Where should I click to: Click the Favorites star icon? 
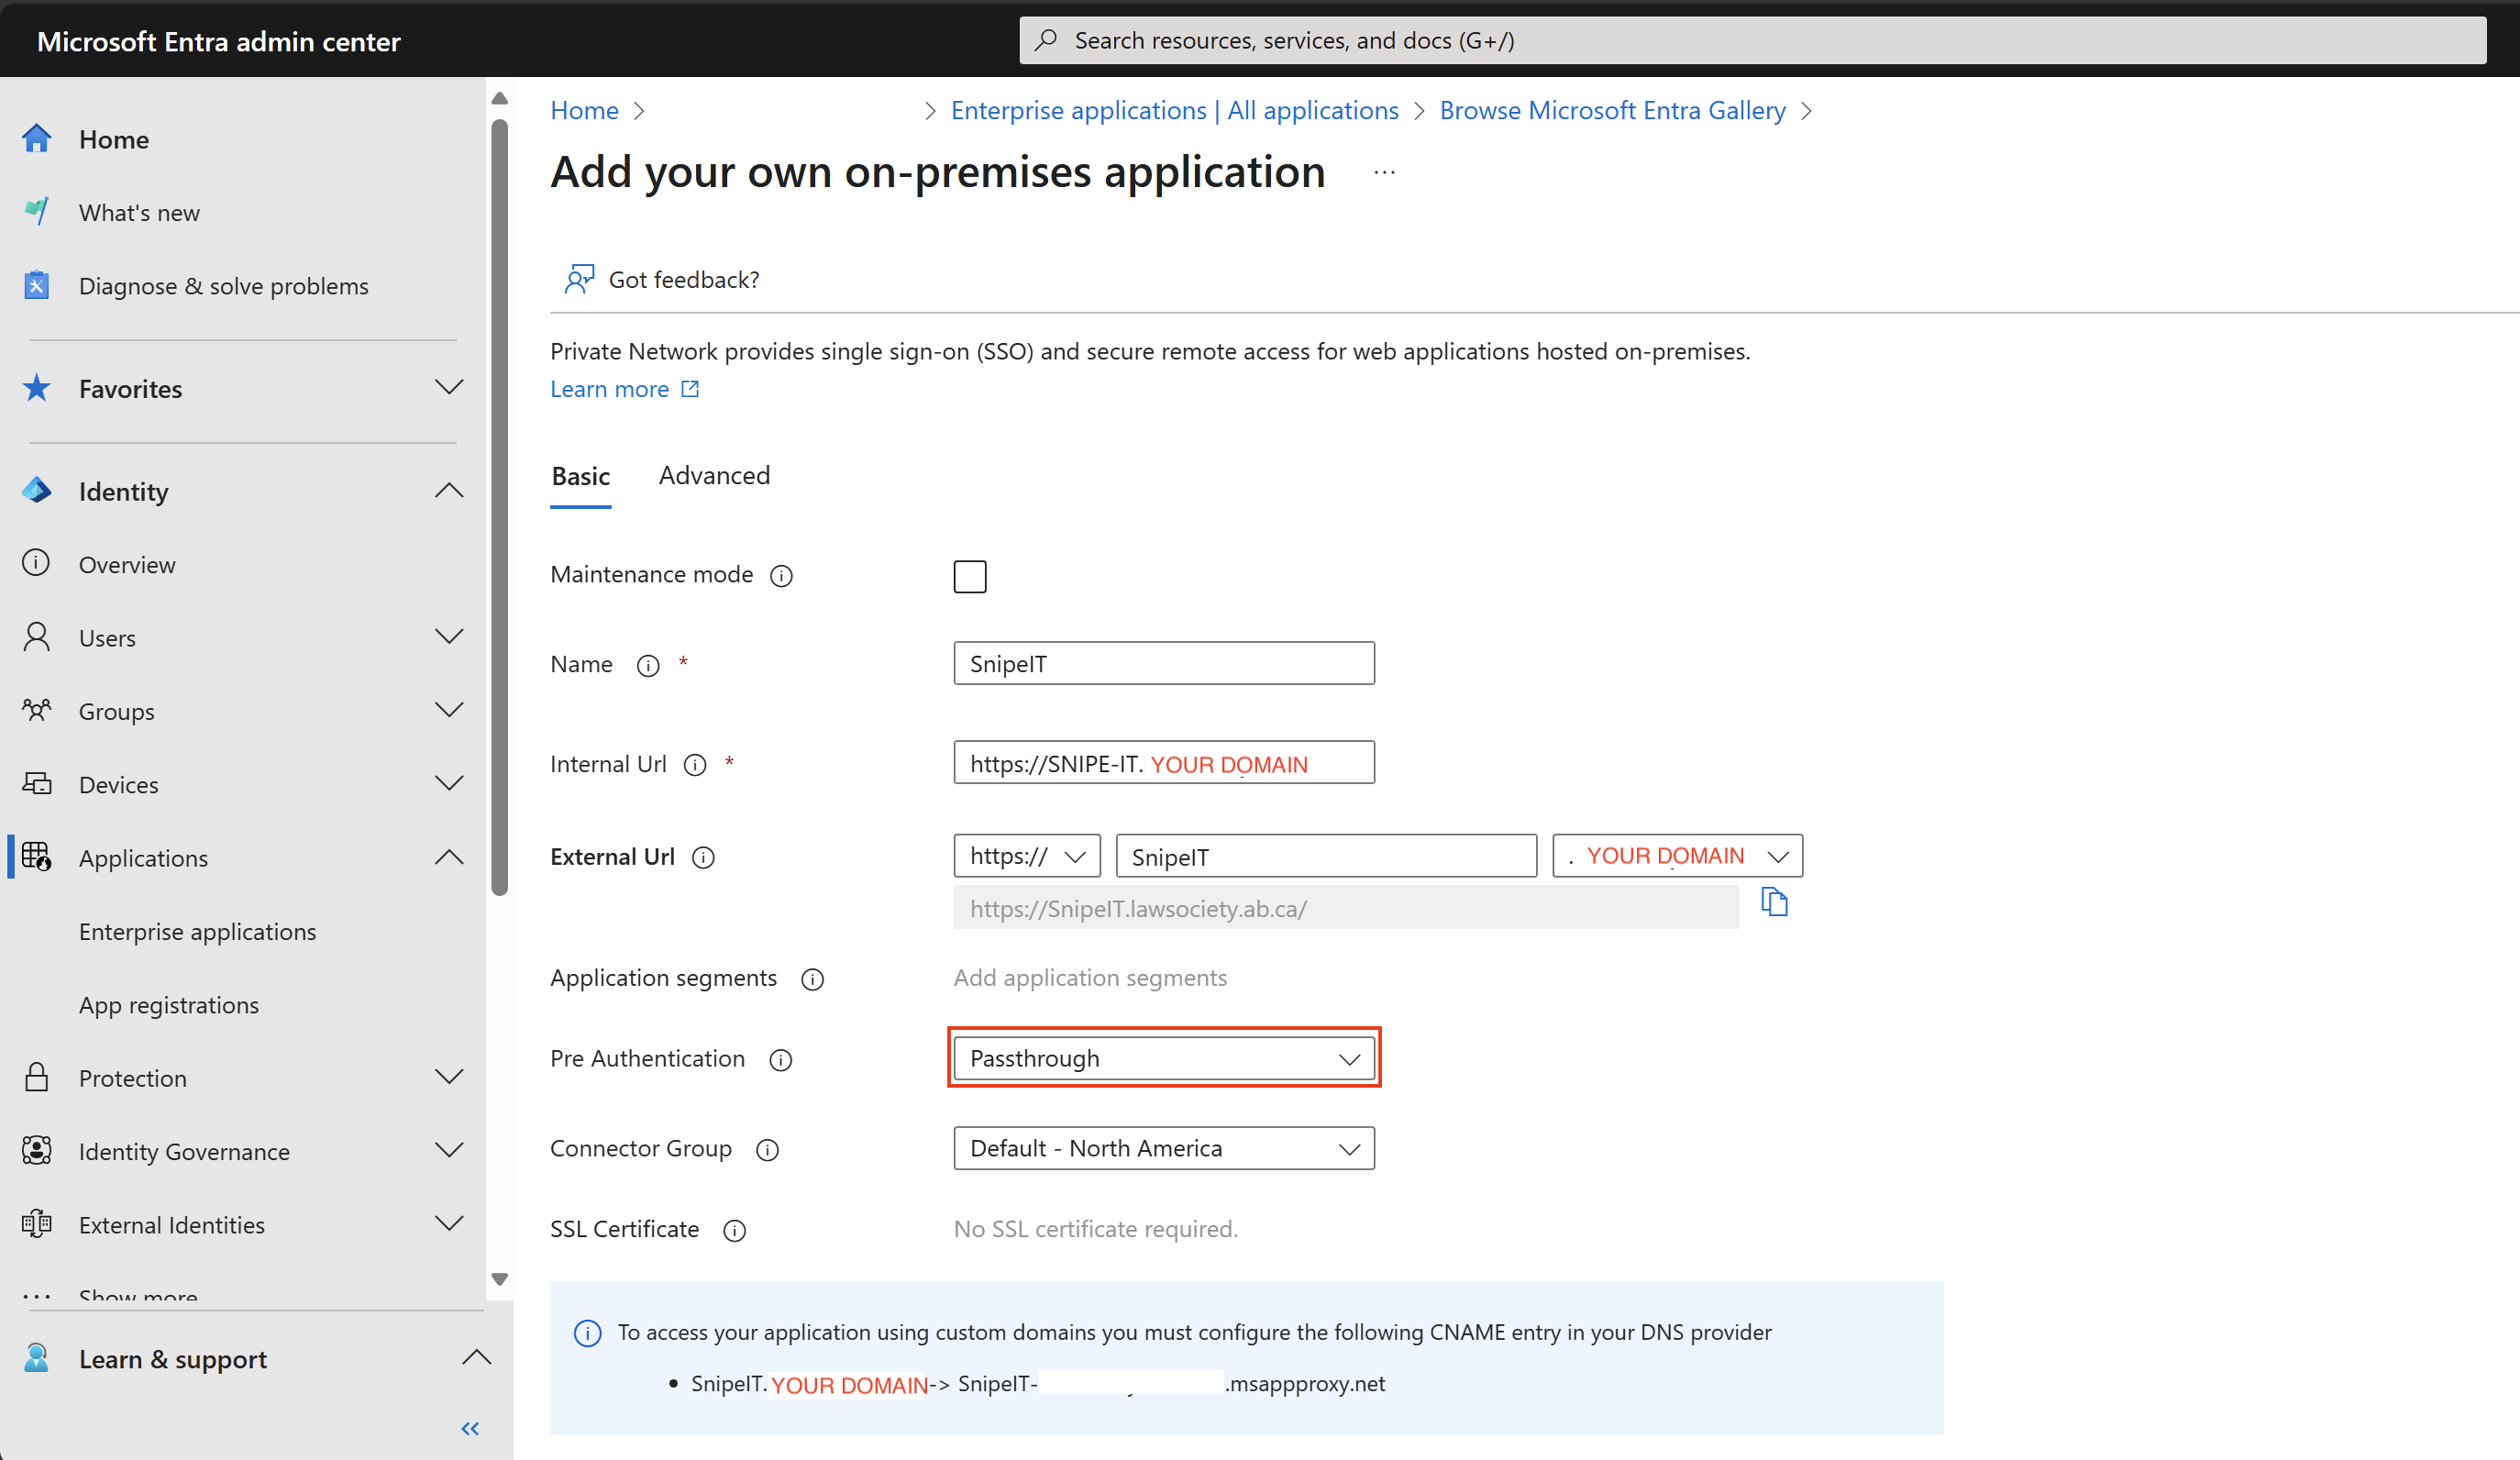click(x=37, y=387)
